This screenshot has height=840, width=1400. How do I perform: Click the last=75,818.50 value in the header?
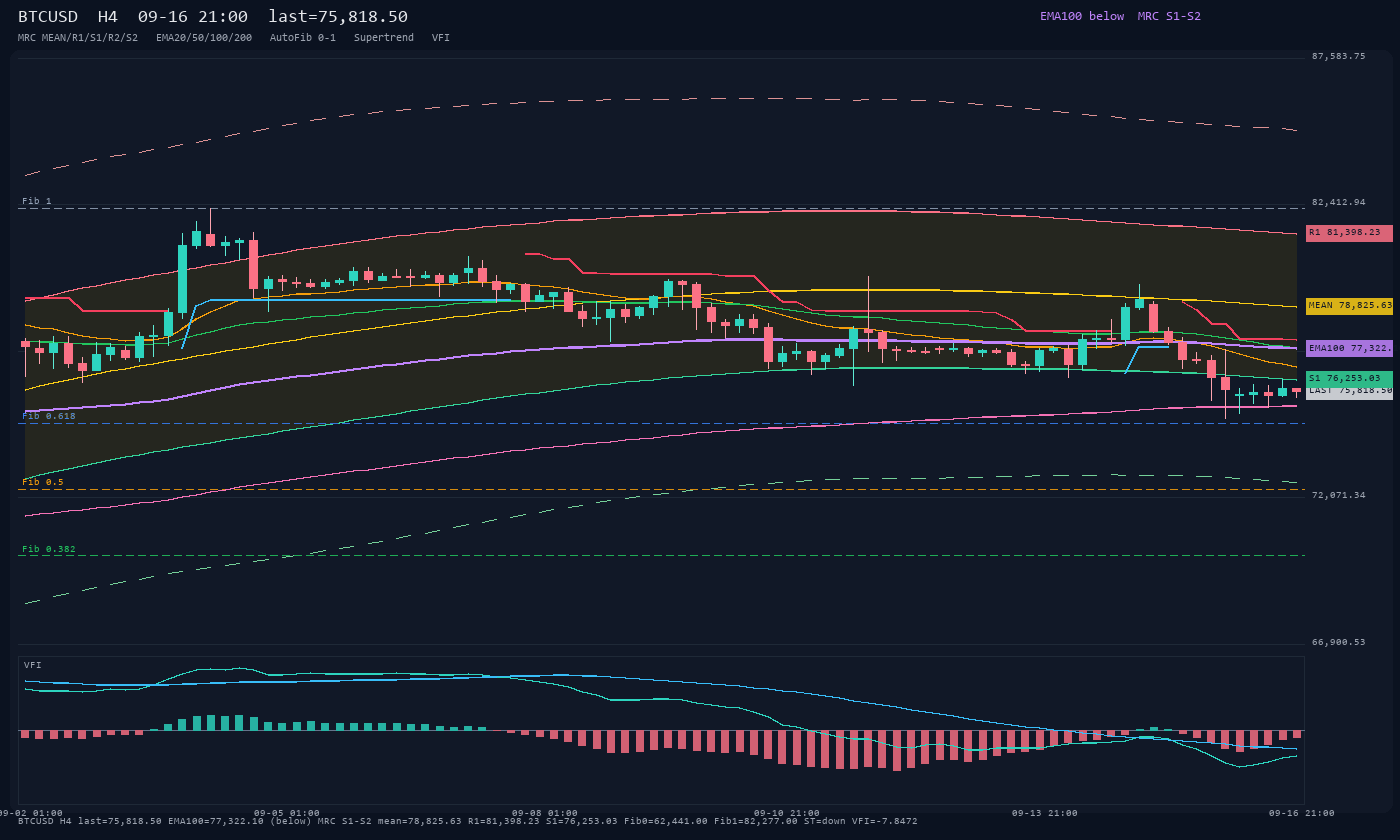pos(338,16)
